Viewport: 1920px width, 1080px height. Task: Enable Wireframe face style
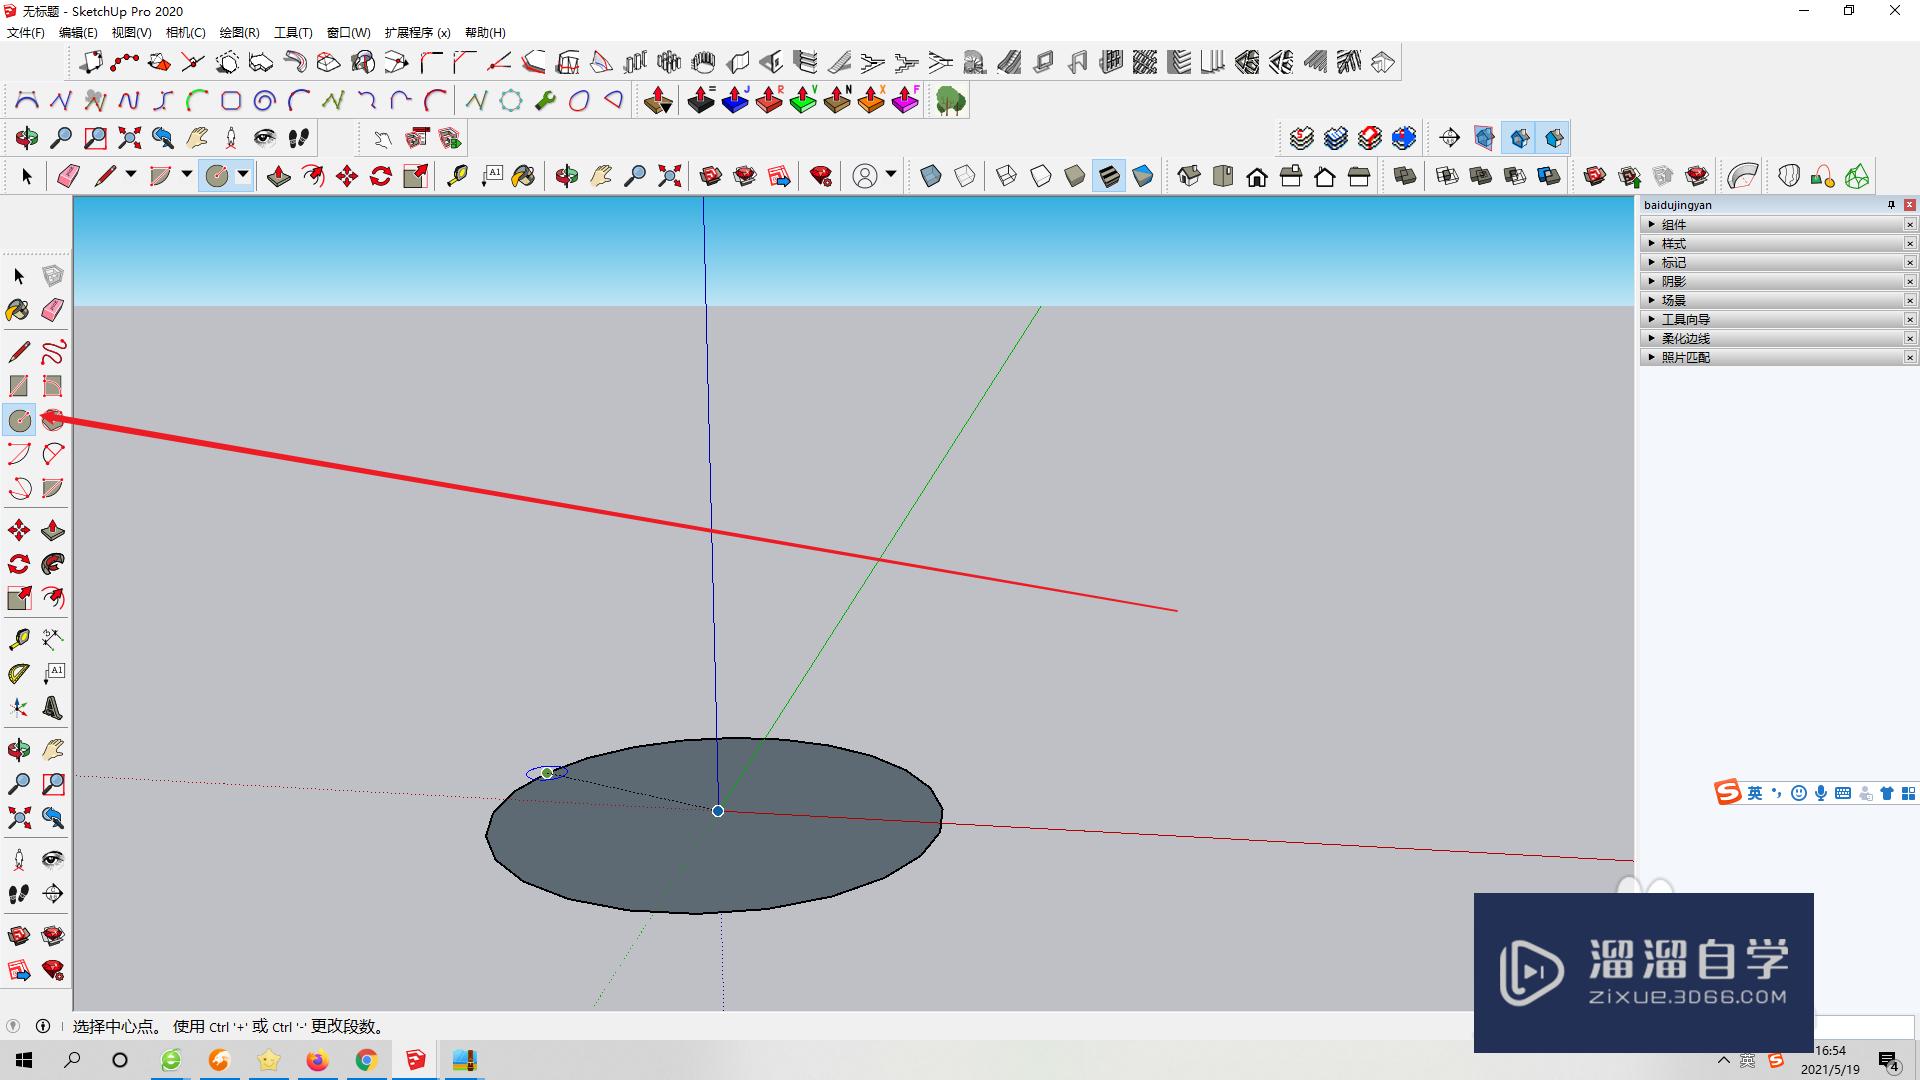tap(1007, 176)
